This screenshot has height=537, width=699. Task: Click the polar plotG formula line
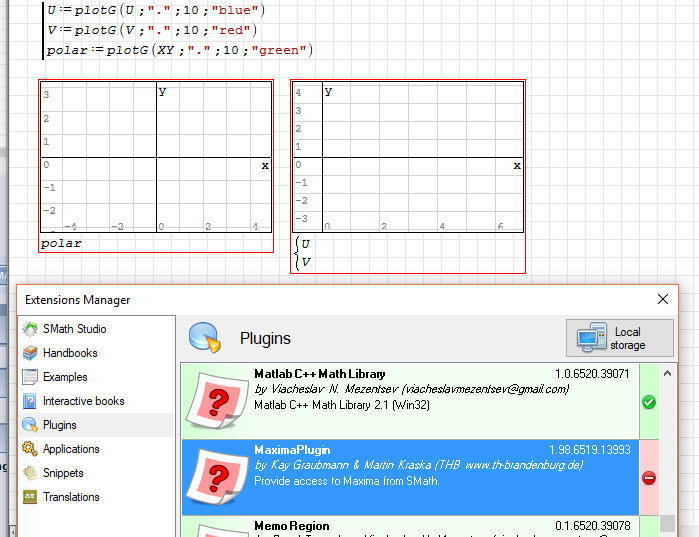coord(180,50)
